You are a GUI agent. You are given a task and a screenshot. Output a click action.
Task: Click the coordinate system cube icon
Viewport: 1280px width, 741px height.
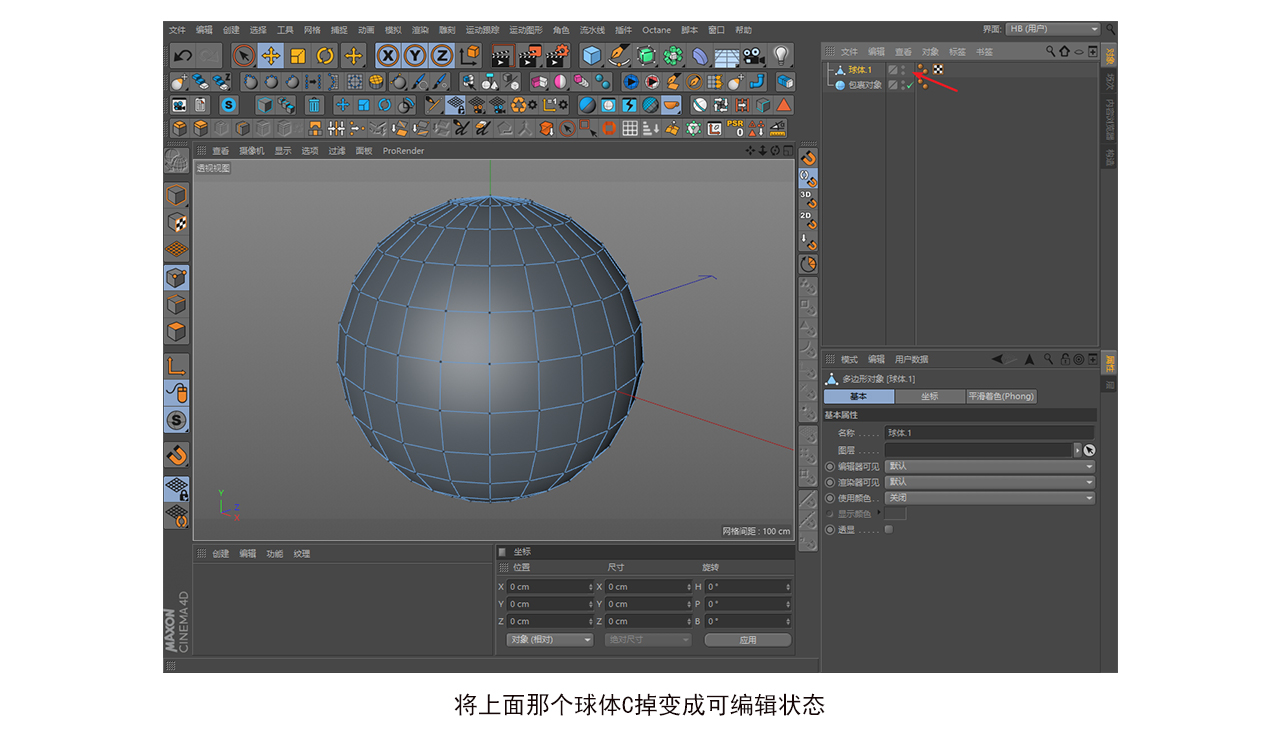470,56
